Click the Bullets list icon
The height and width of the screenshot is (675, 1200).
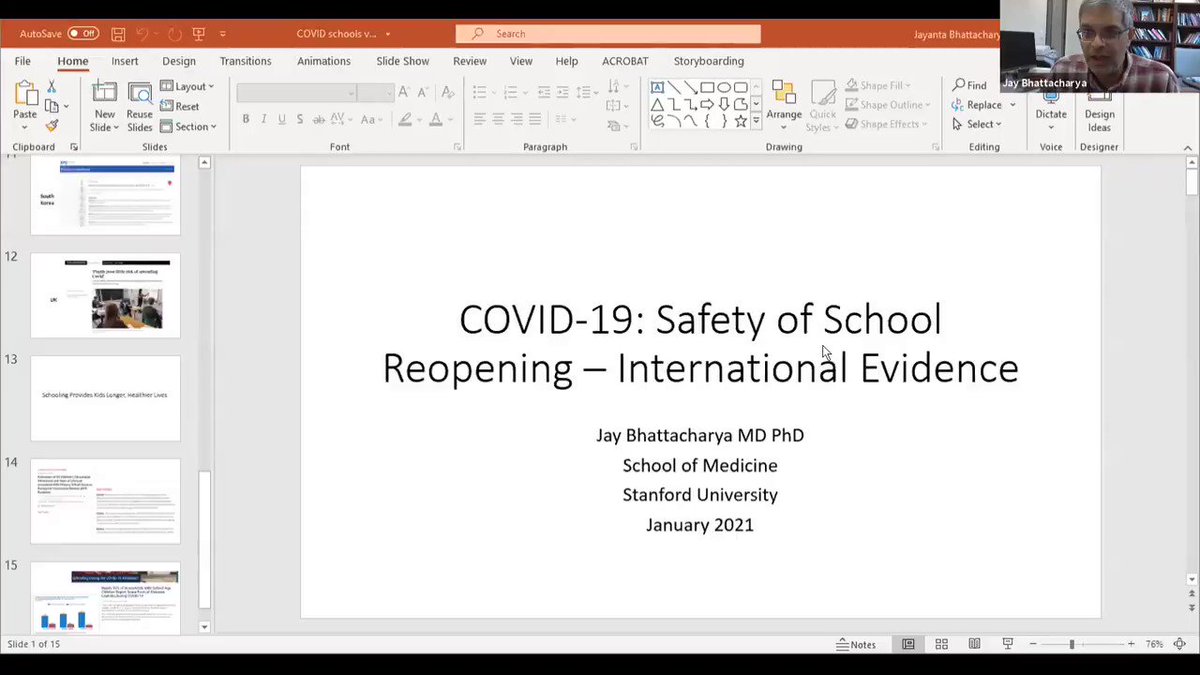click(479, 93)
